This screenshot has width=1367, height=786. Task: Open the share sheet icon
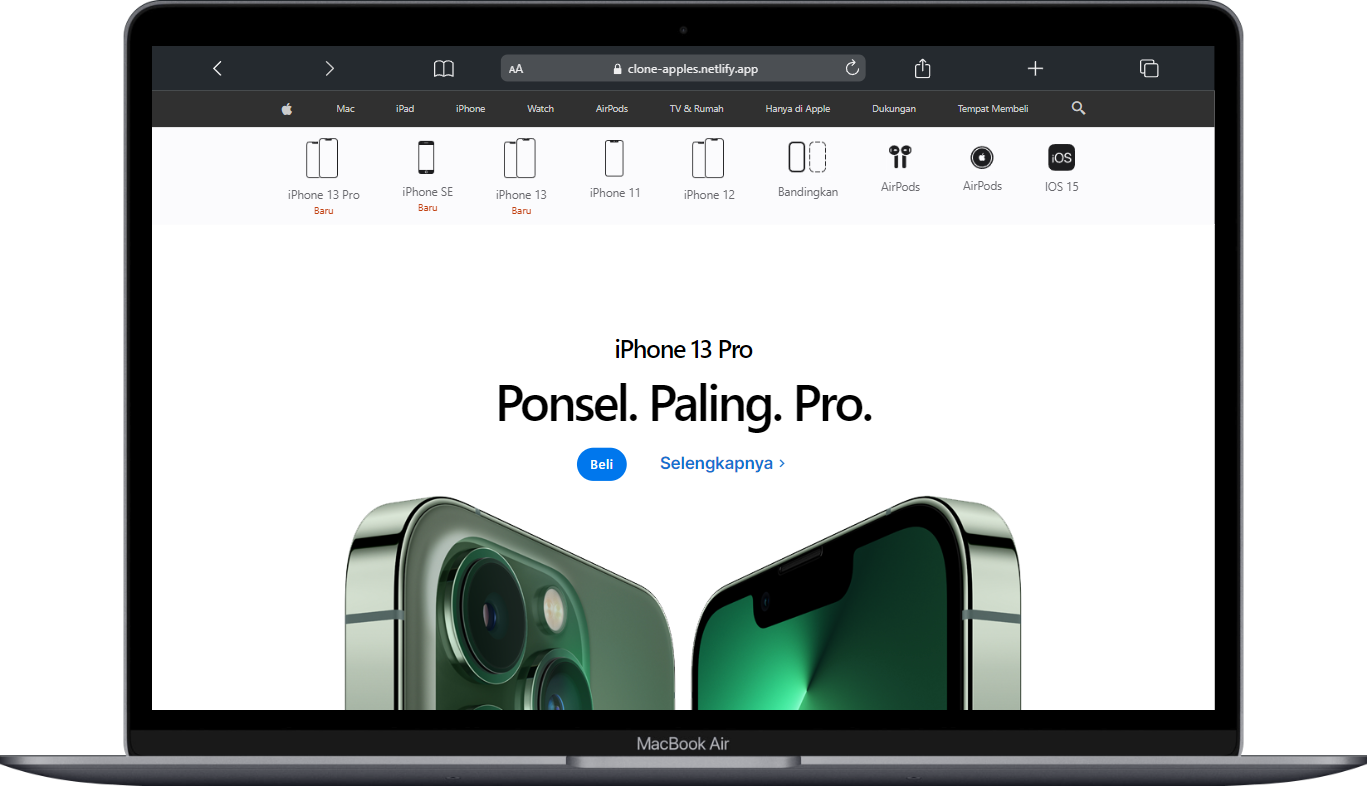(x=922, y=69)
